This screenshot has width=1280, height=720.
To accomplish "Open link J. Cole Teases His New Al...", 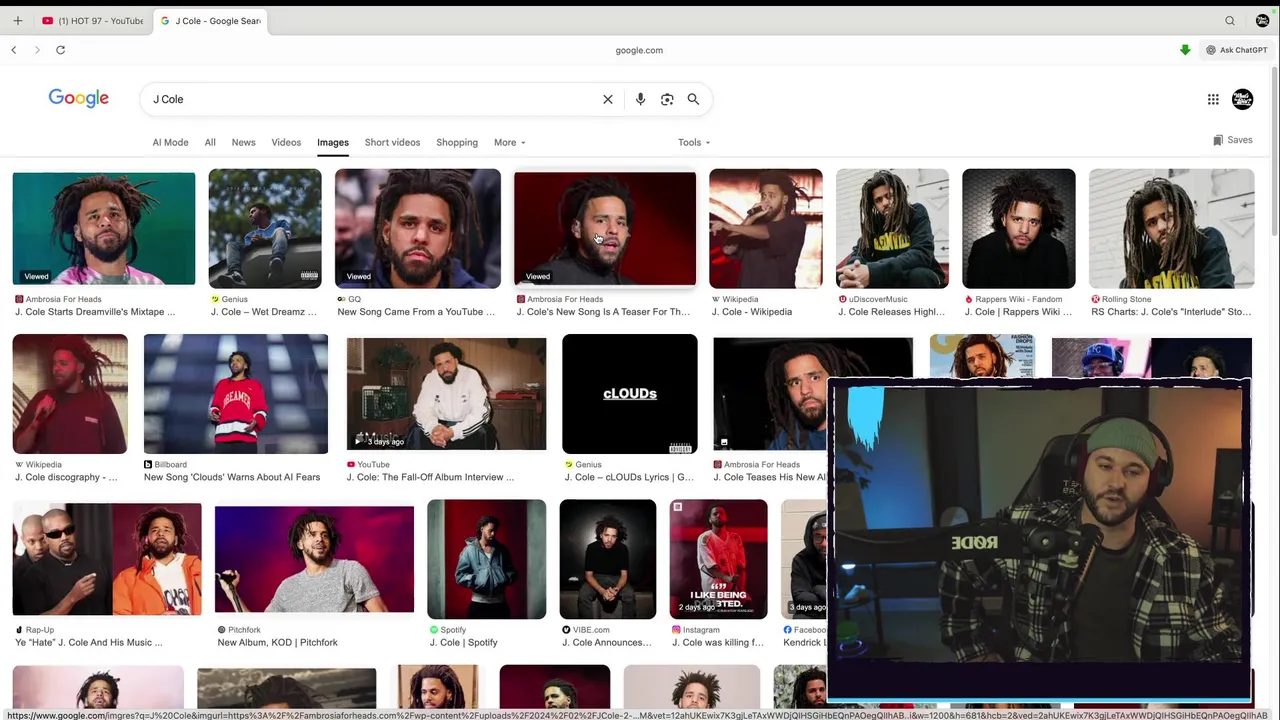I will (770, 477).
